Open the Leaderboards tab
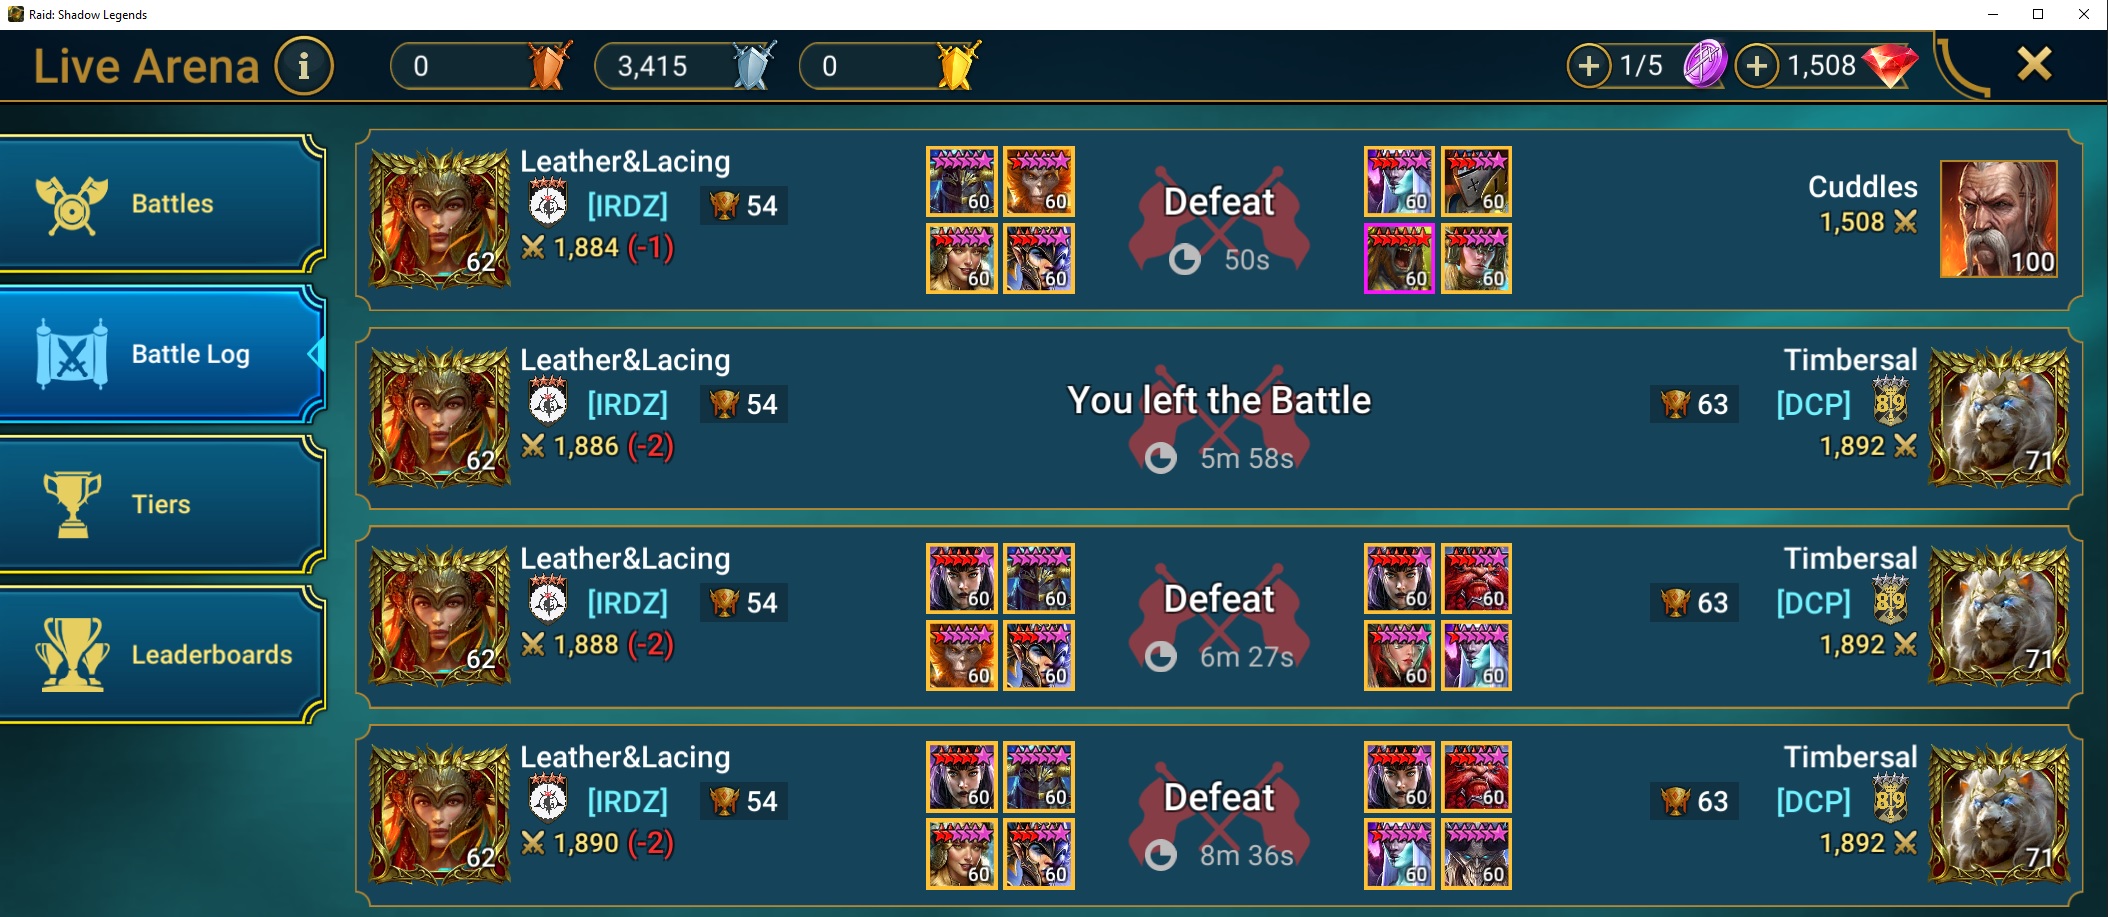Image resolution: width=2108 pixels, height=917 pixels. coord(162,655)
